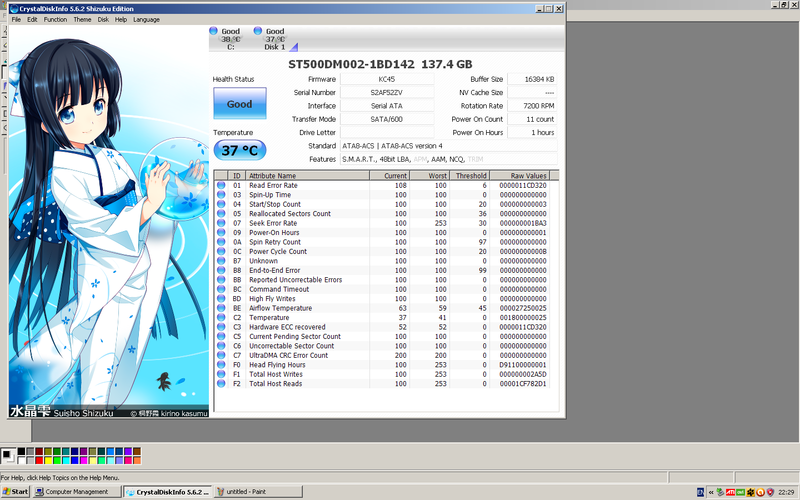This screenshot has height=500, width=800.
Task: Click the Transfer Mode field SATA/600
Action: [387, 119]
